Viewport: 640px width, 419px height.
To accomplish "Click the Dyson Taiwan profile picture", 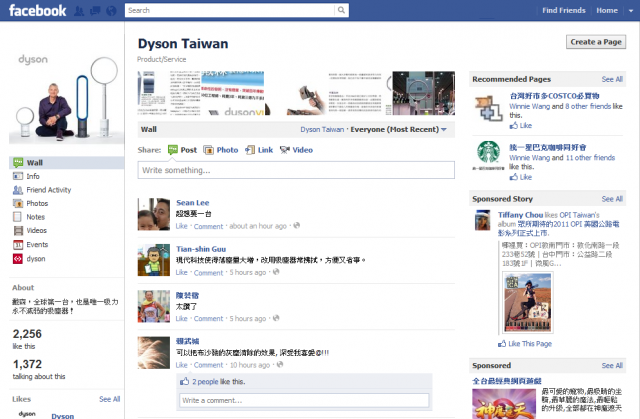I will 67,97.
